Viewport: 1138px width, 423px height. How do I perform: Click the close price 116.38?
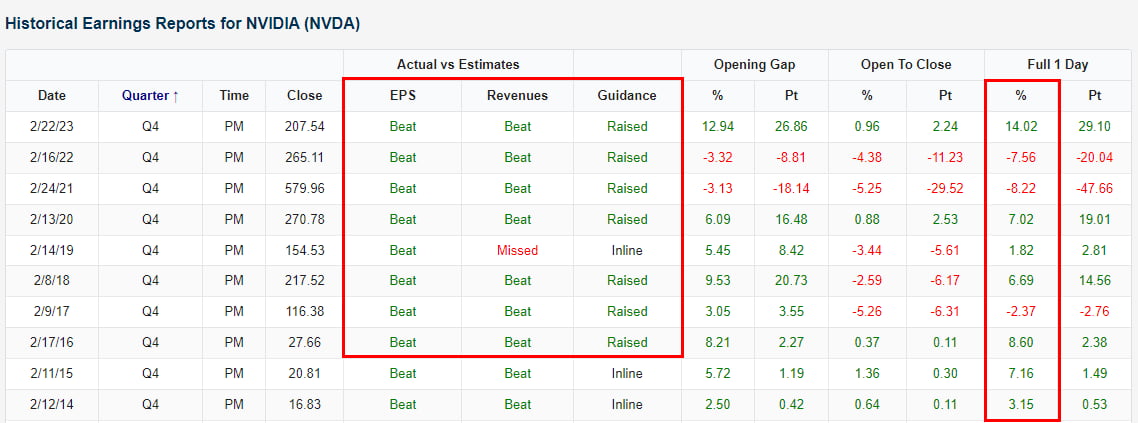click(x=304, y=311)
